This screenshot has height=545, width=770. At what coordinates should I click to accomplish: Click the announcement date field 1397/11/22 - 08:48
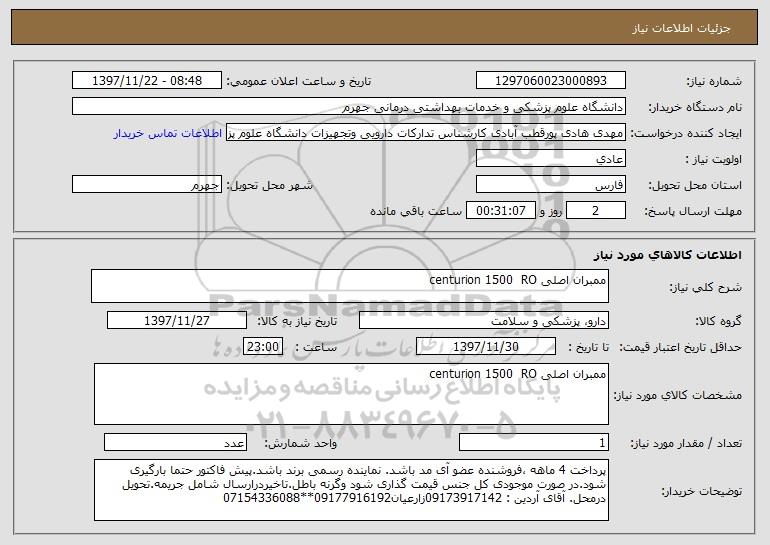click(x=147, y=81)
